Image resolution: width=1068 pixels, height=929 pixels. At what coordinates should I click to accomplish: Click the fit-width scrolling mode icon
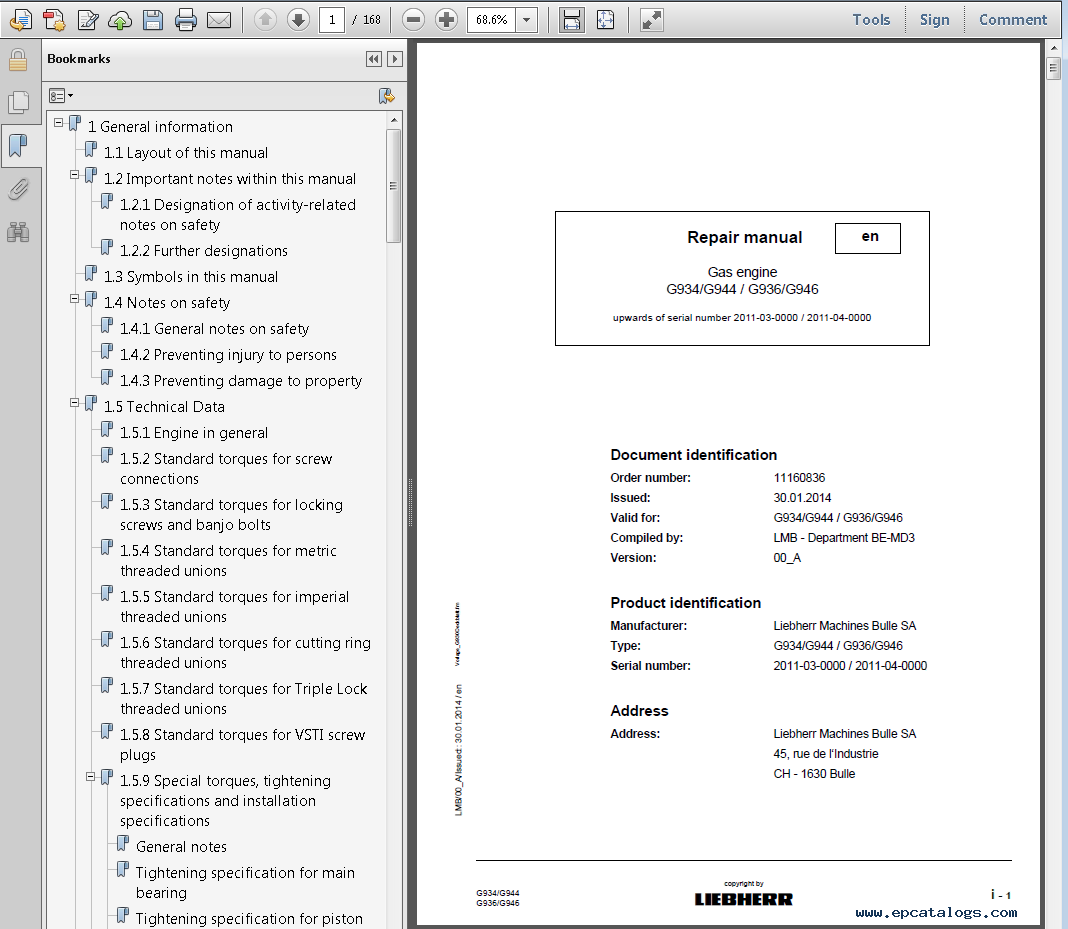click(571, 20)
